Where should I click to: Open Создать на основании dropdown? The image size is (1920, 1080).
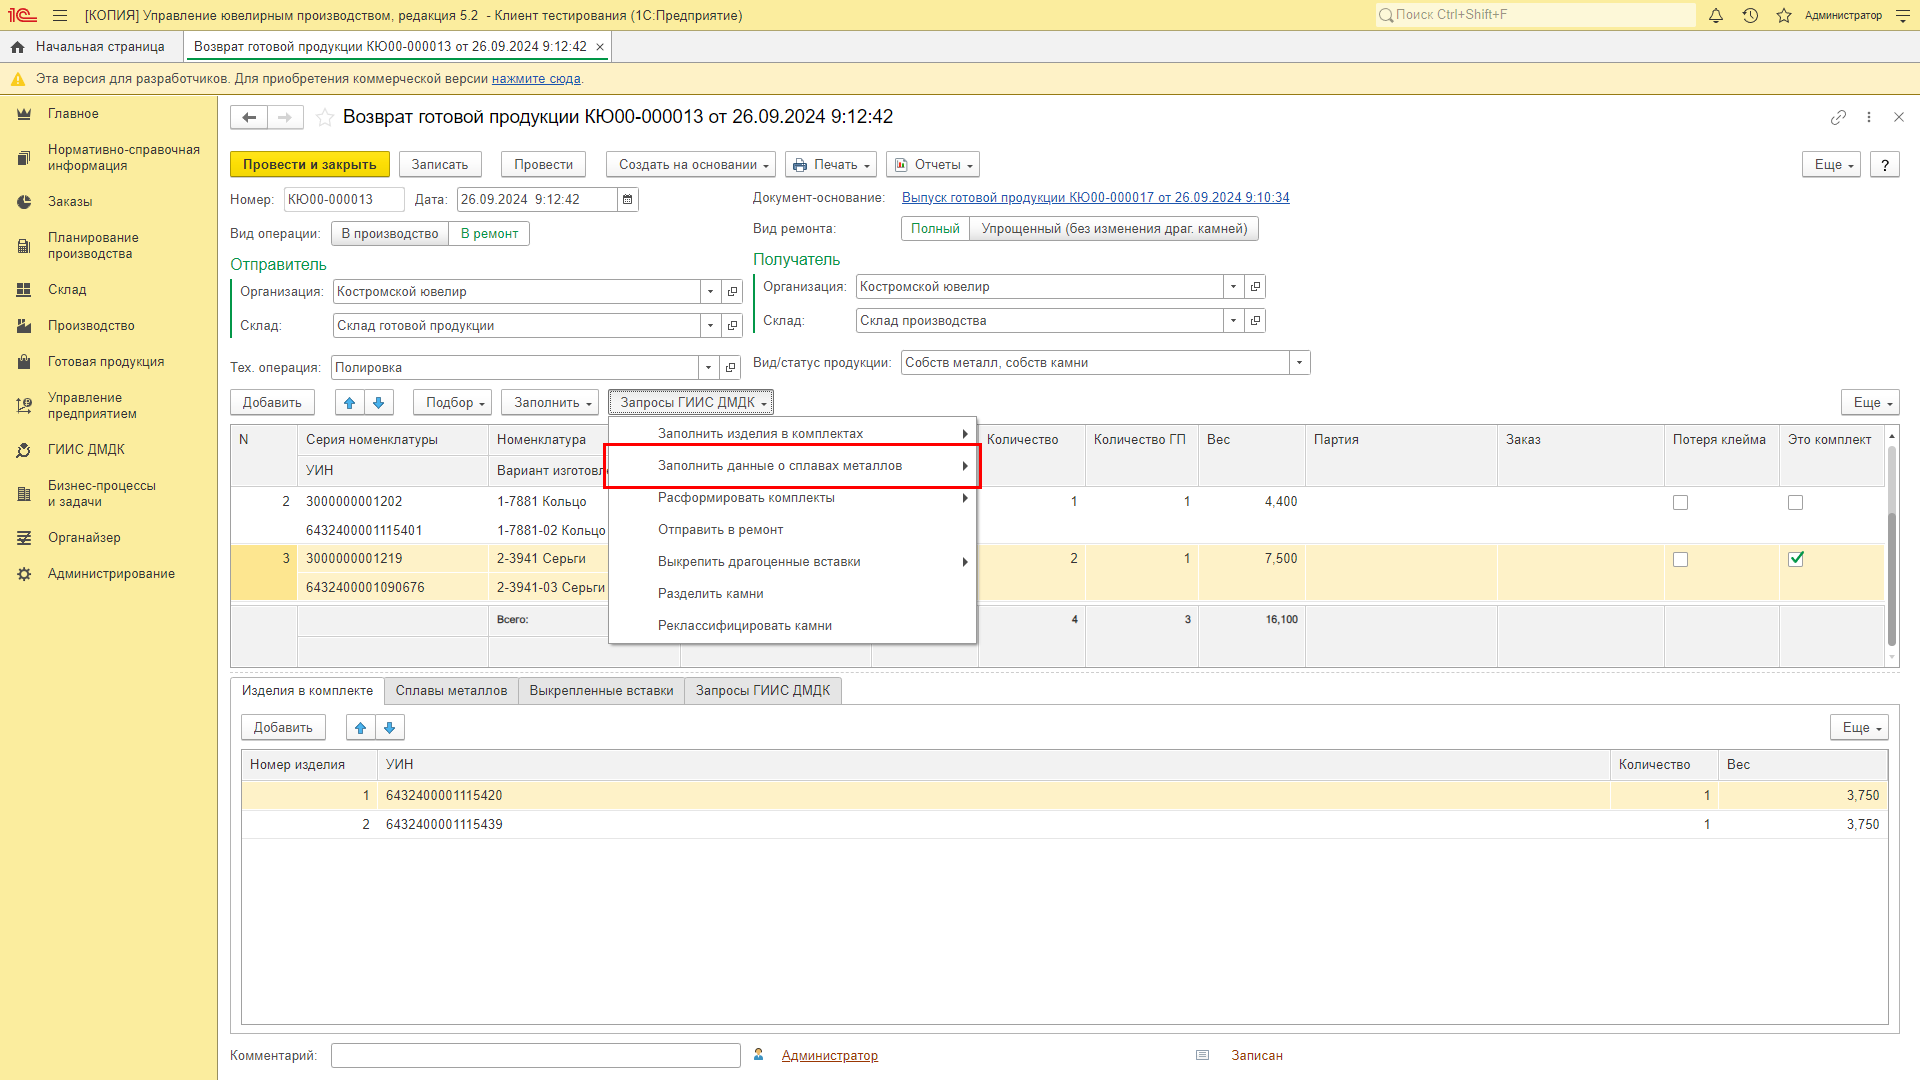tap(691, 165)
